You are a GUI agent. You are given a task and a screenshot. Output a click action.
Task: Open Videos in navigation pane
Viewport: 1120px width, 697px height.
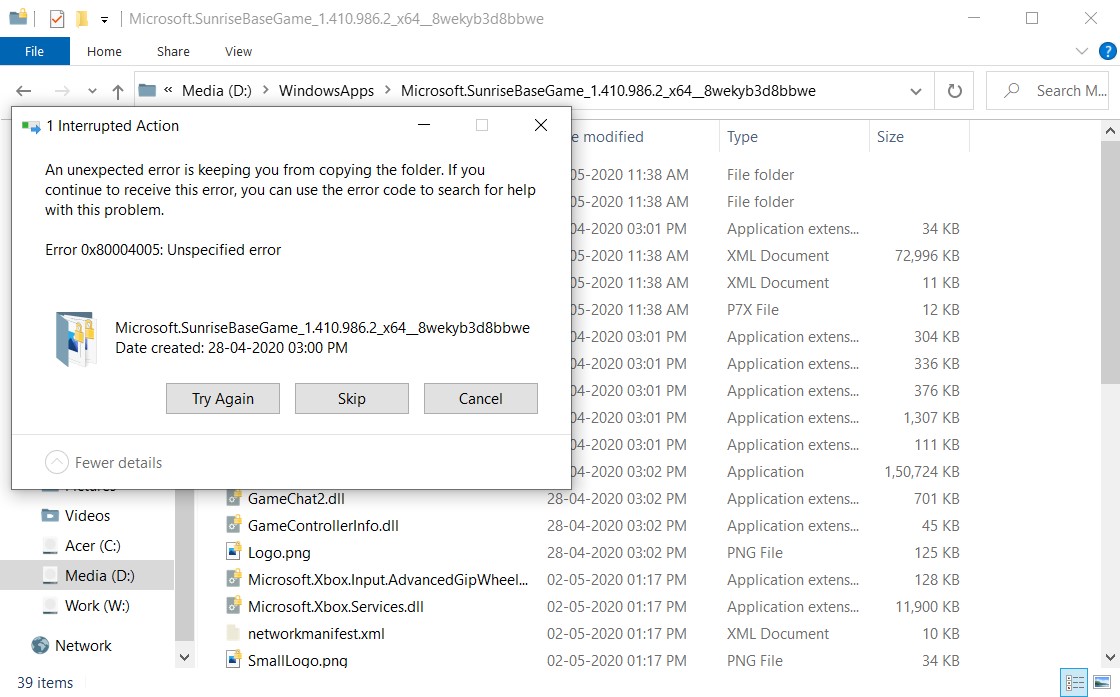coord(87,516)
